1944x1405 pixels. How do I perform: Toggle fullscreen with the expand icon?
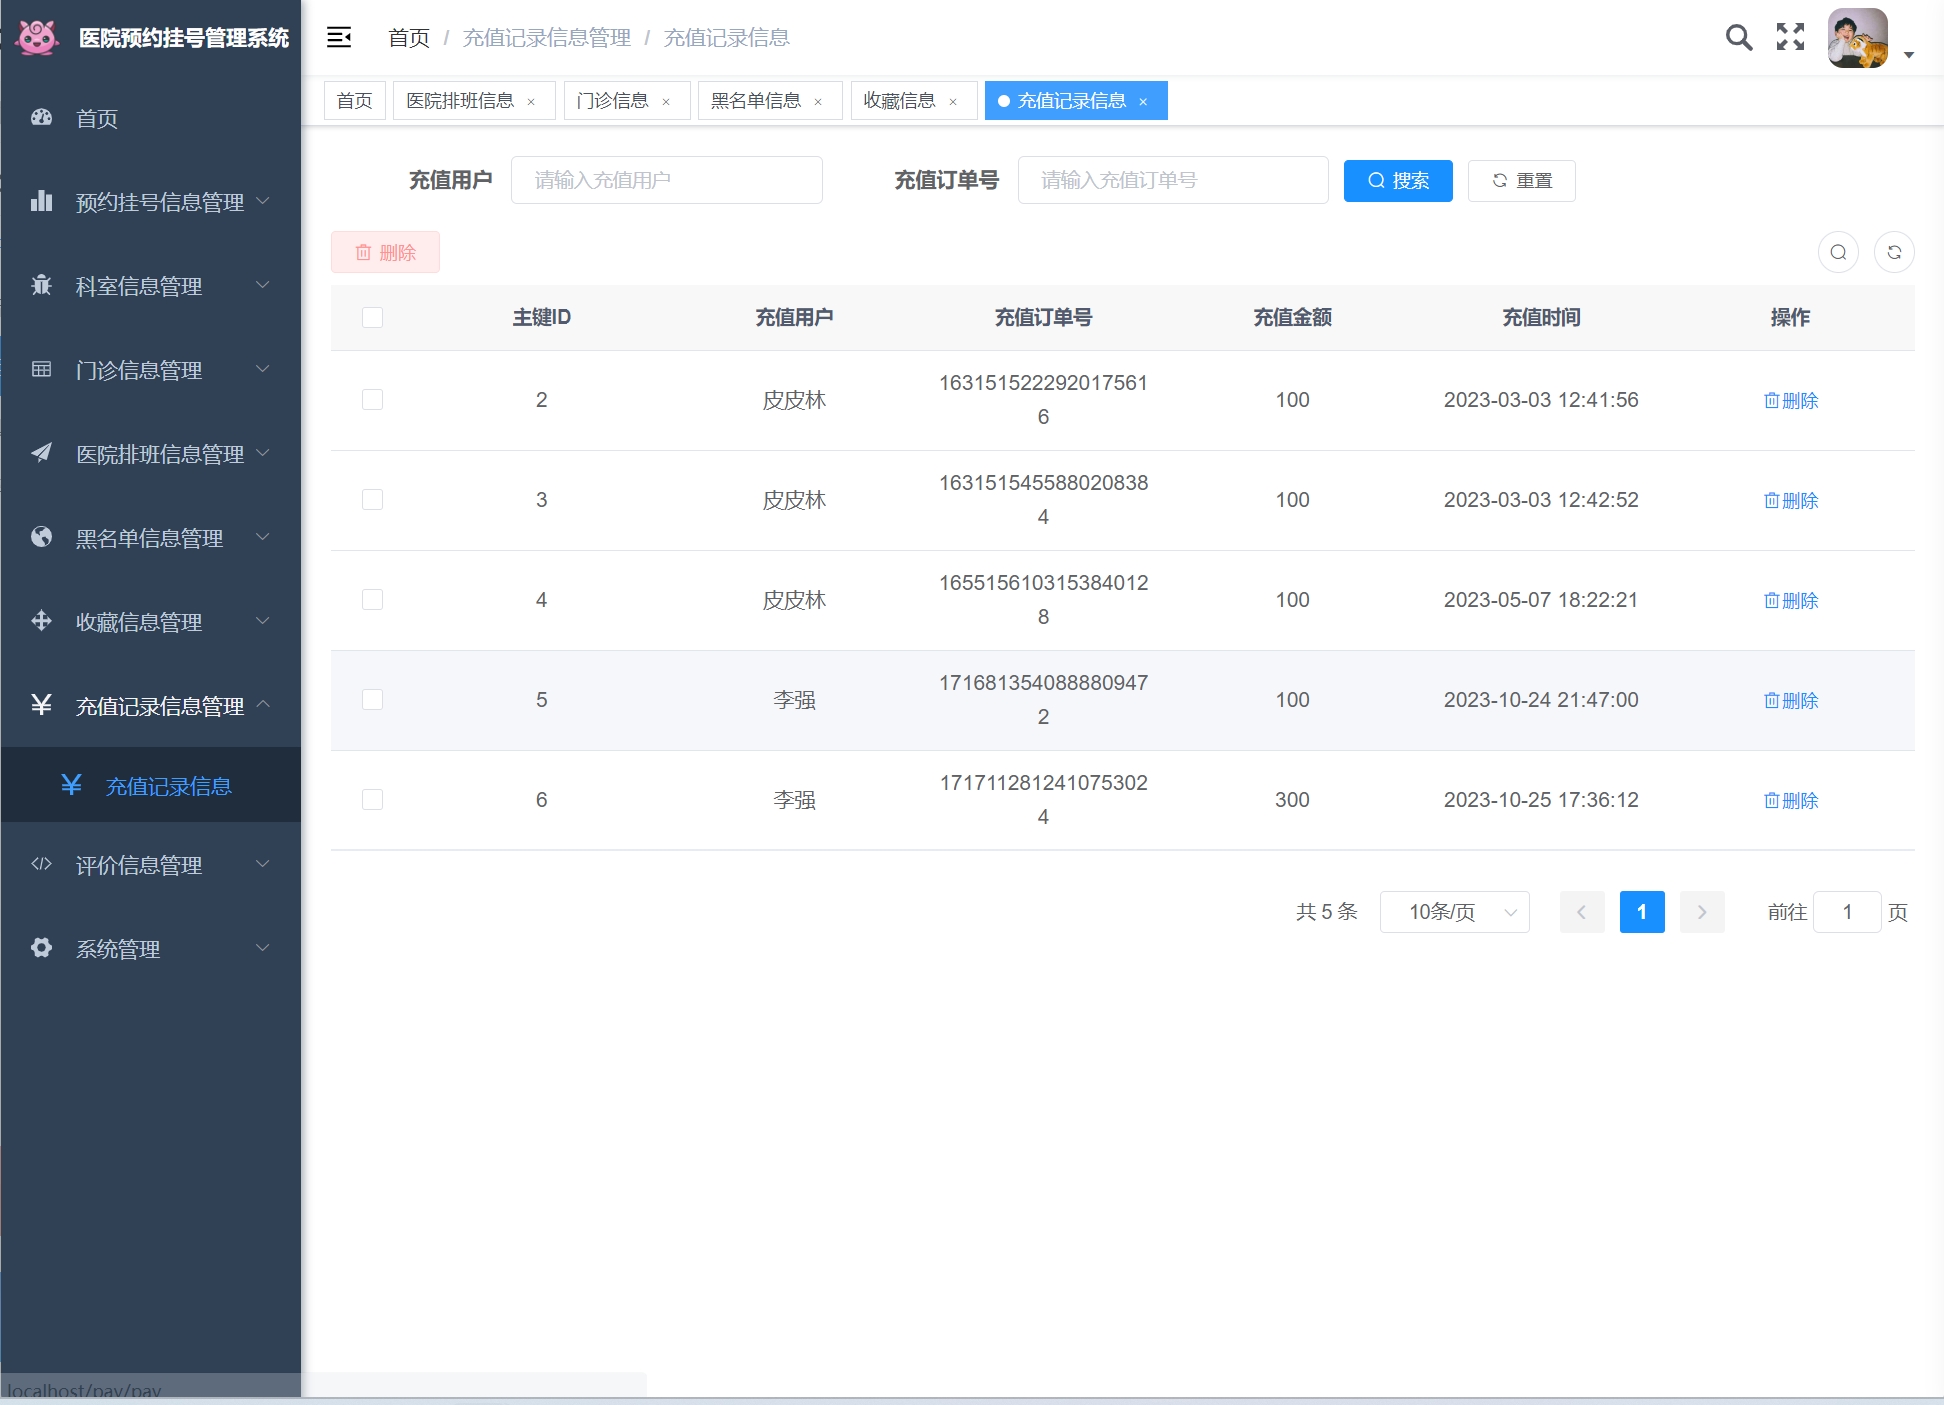click(1790, 38)
